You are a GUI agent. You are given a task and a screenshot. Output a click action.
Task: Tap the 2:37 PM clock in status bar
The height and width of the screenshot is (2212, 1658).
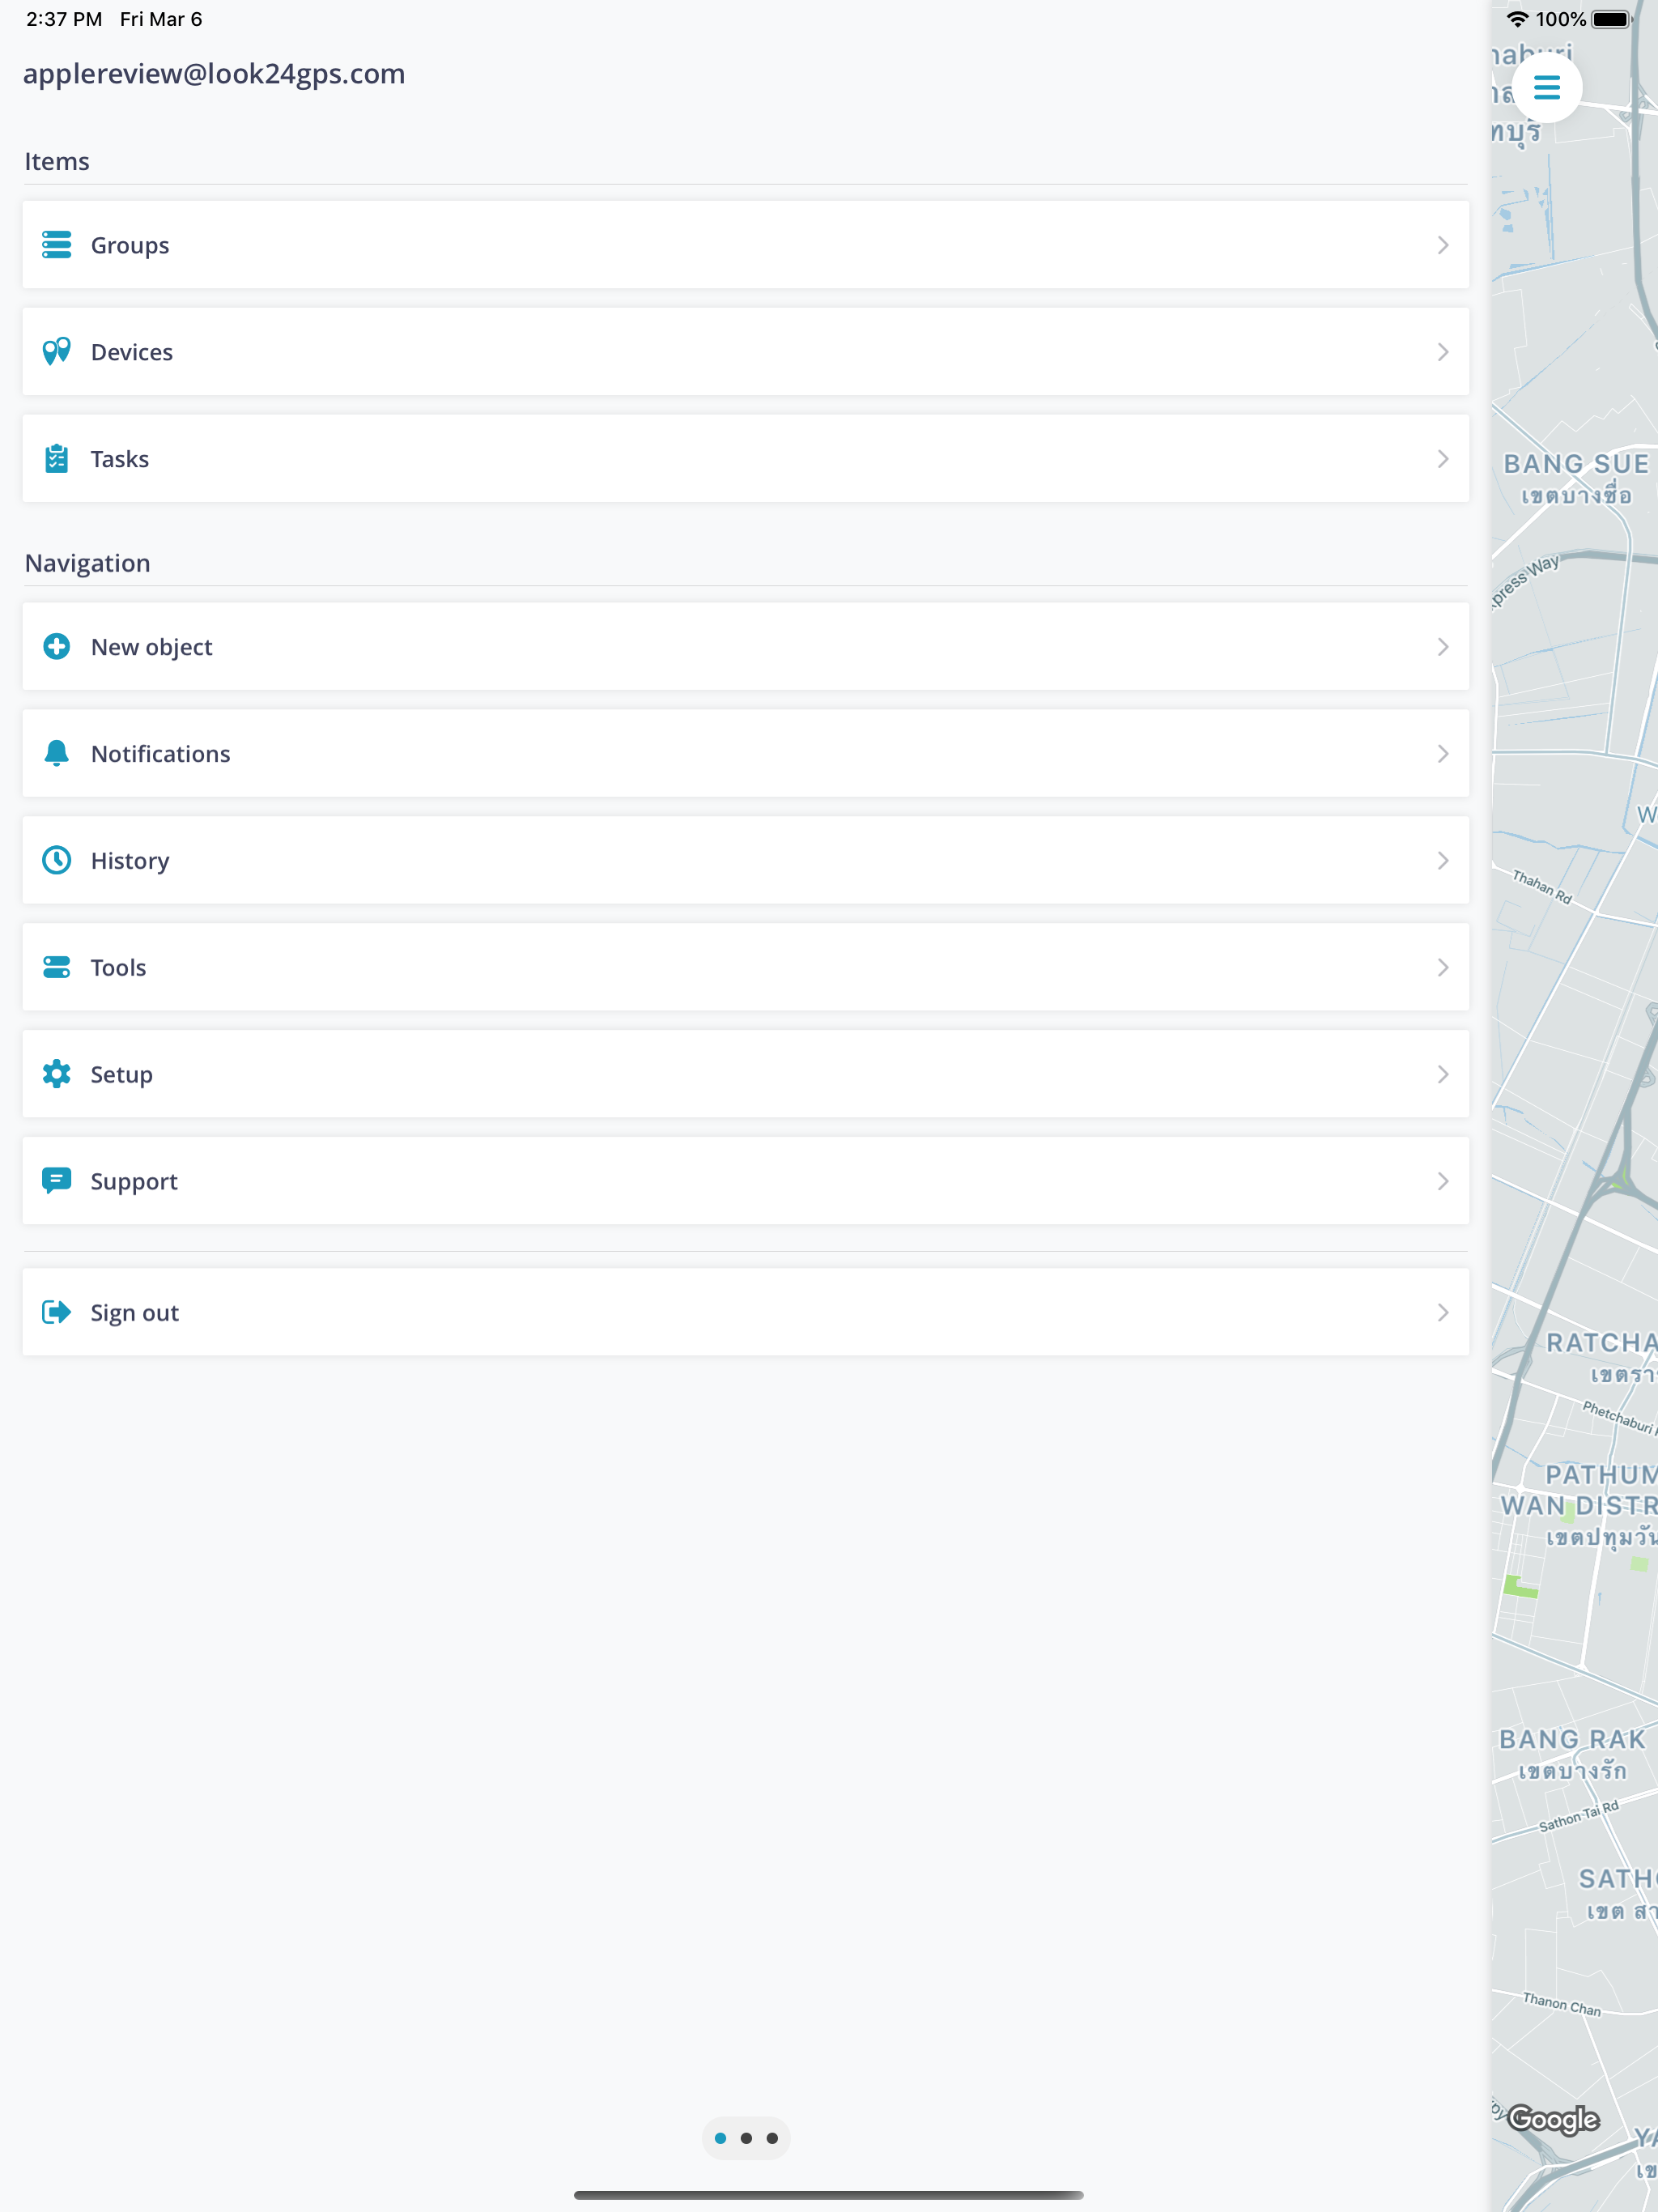64,19
